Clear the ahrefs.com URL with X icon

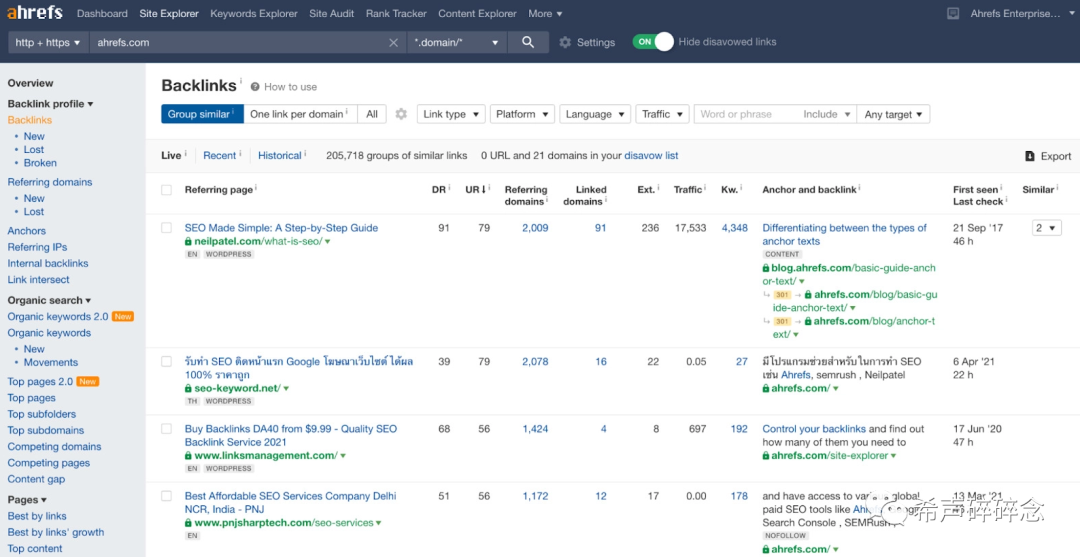(394, 43)
